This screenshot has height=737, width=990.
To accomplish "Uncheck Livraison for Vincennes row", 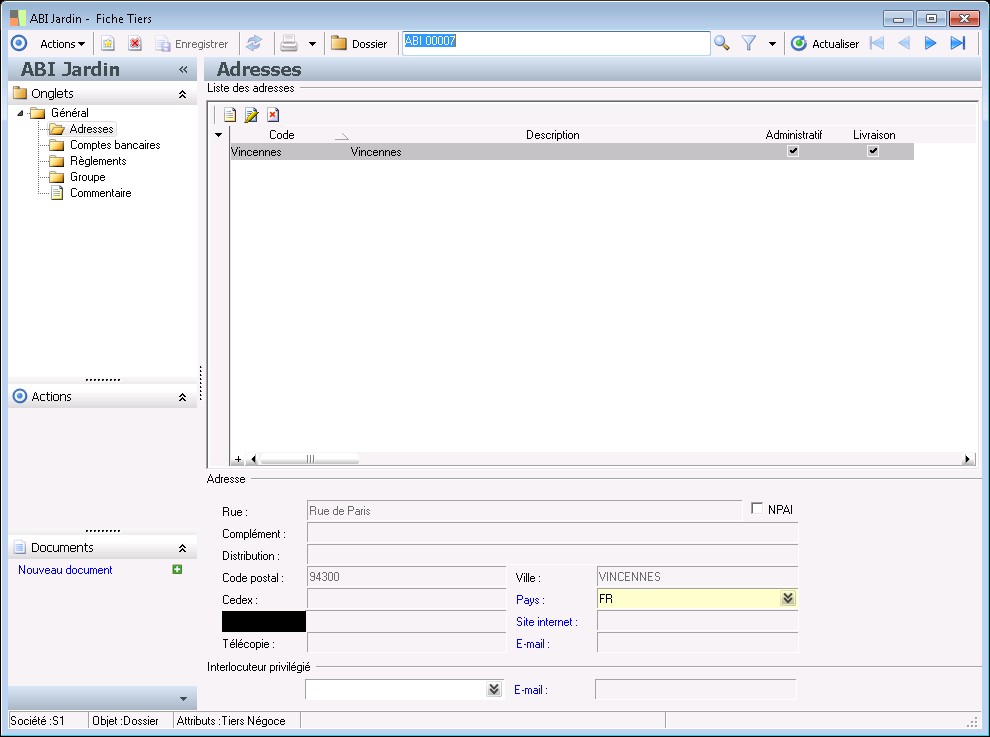I will 873,152.
